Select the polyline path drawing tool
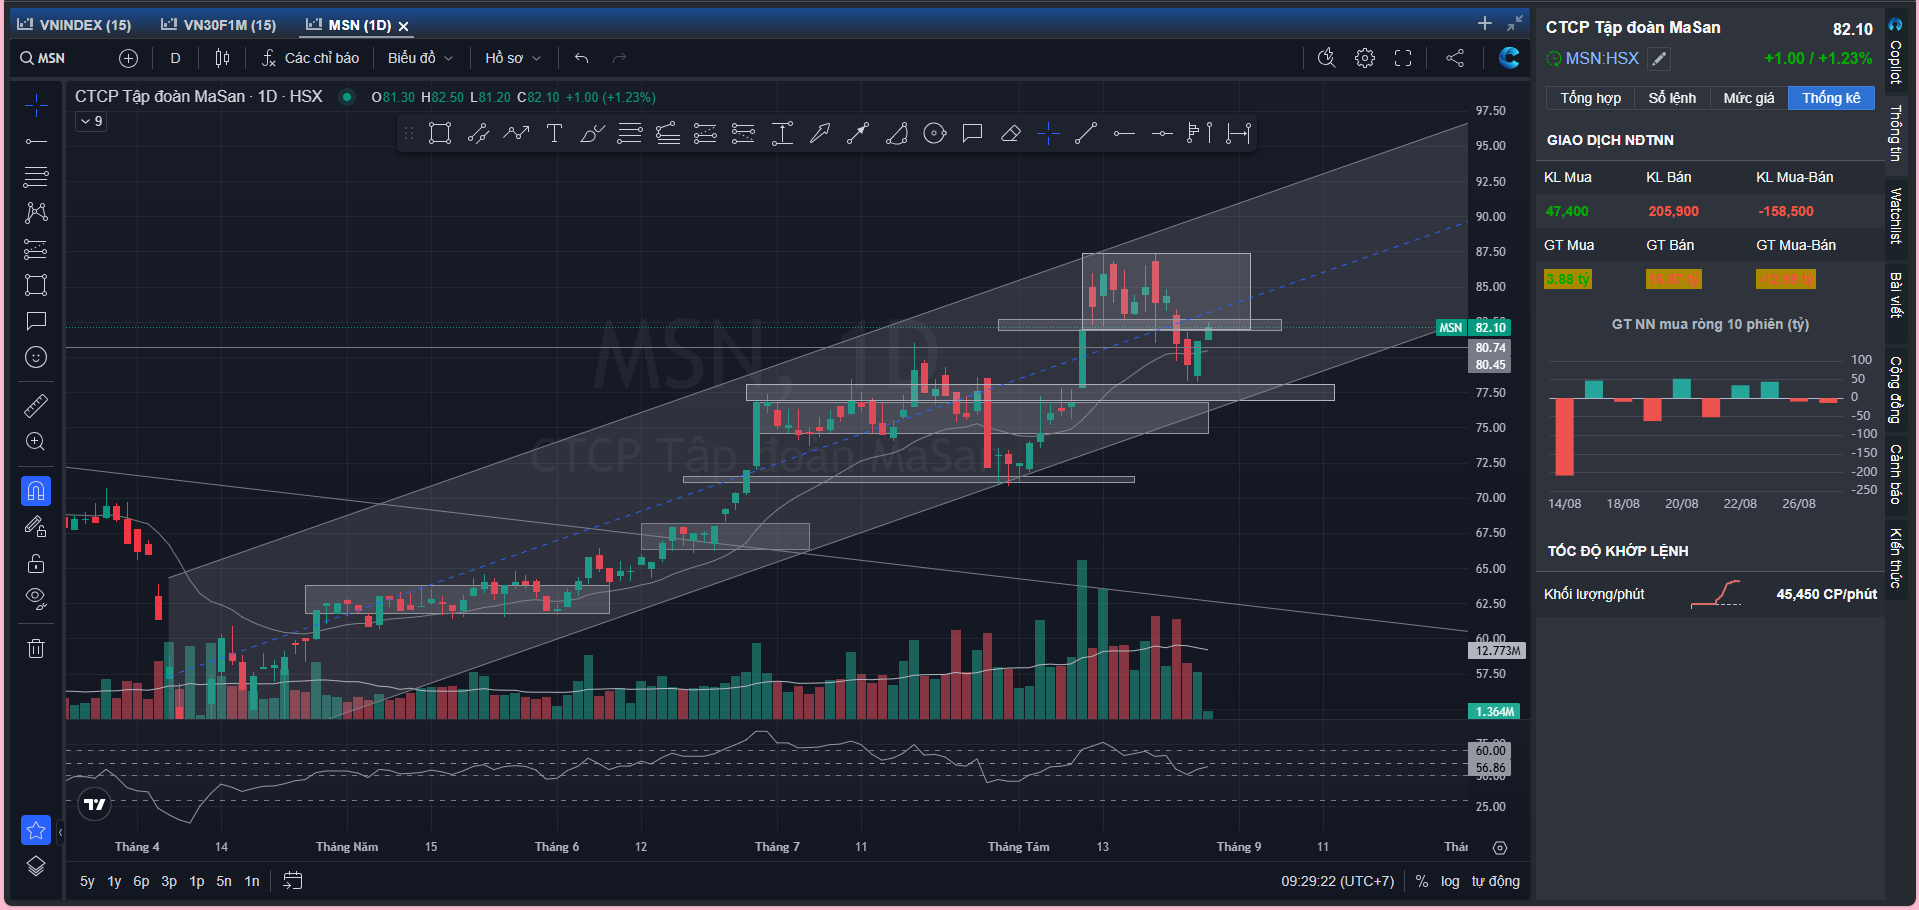The image size is (1919, 910). [x=516, y=133]
